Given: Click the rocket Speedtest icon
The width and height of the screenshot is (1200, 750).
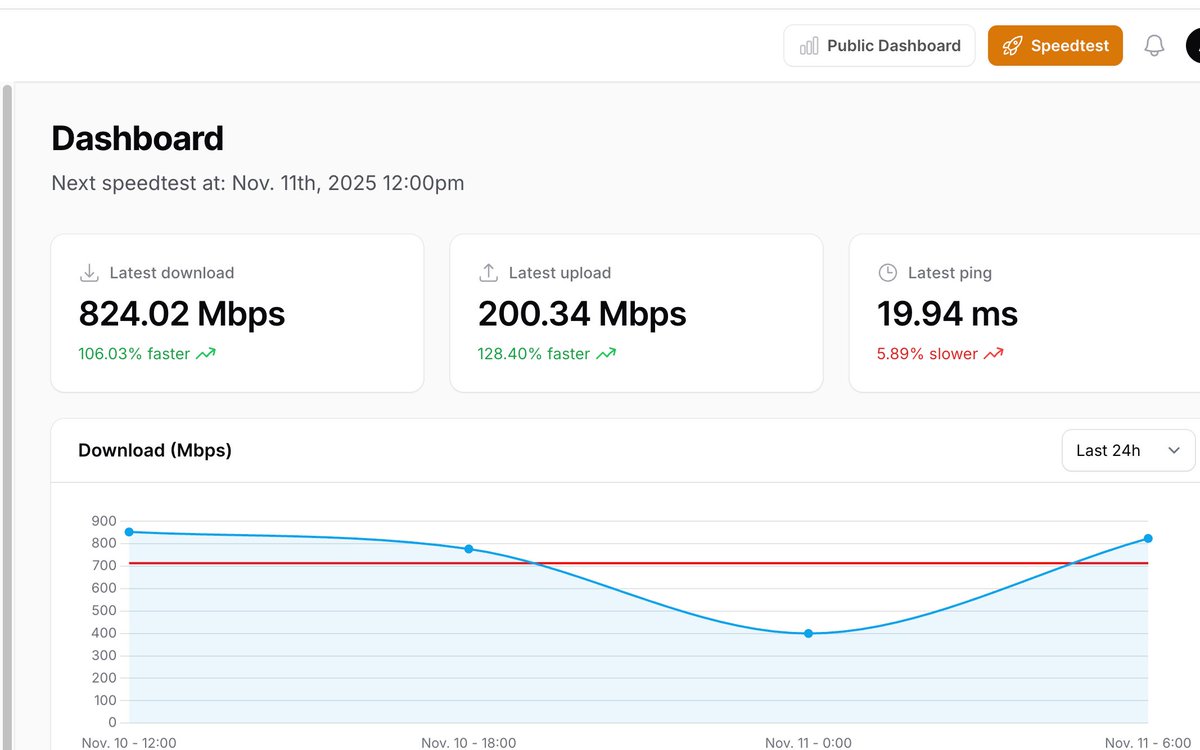Looking at the screenshot, I should 1012,45.
